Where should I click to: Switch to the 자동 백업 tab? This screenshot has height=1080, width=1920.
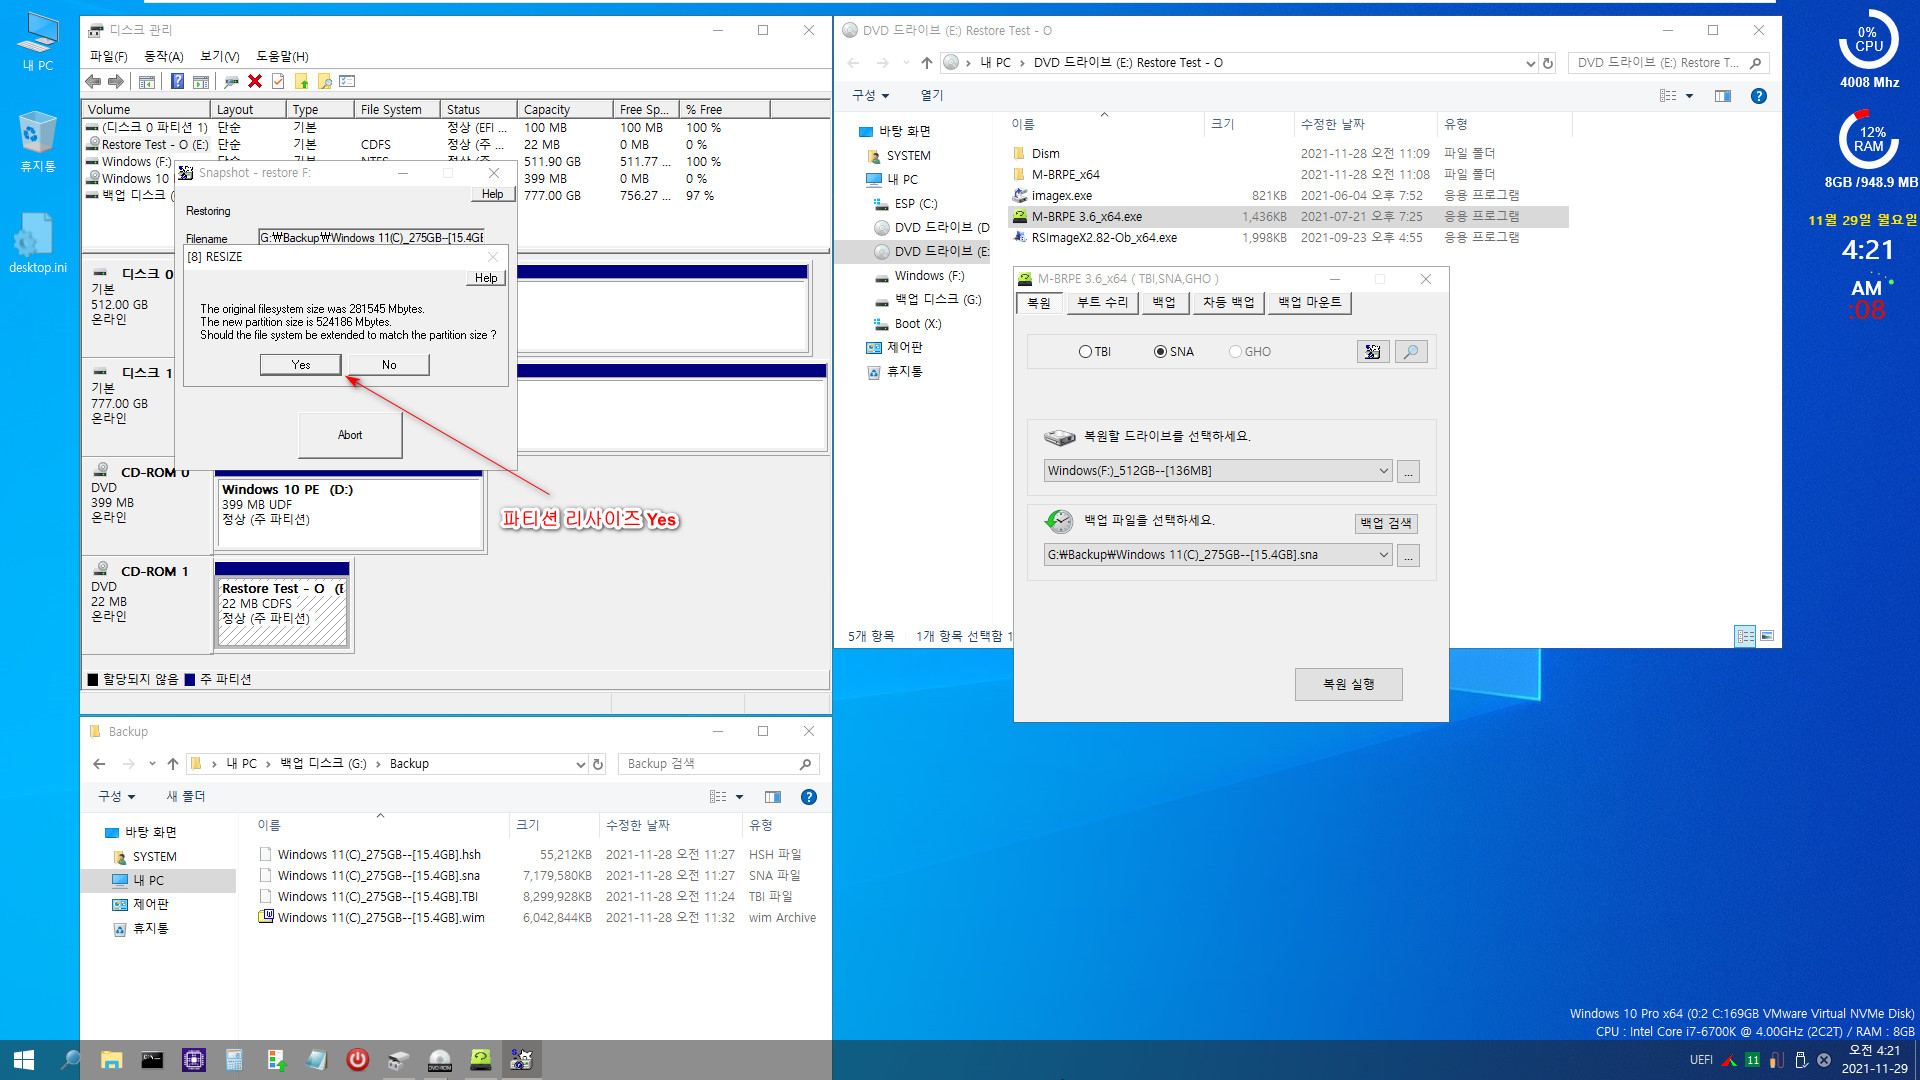click(x=1228, y=302)
